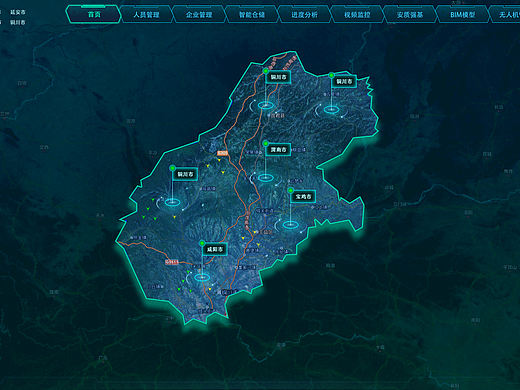Click the 渭南市 map label
This screenshot has width=520, height=390.
[278, 150]
